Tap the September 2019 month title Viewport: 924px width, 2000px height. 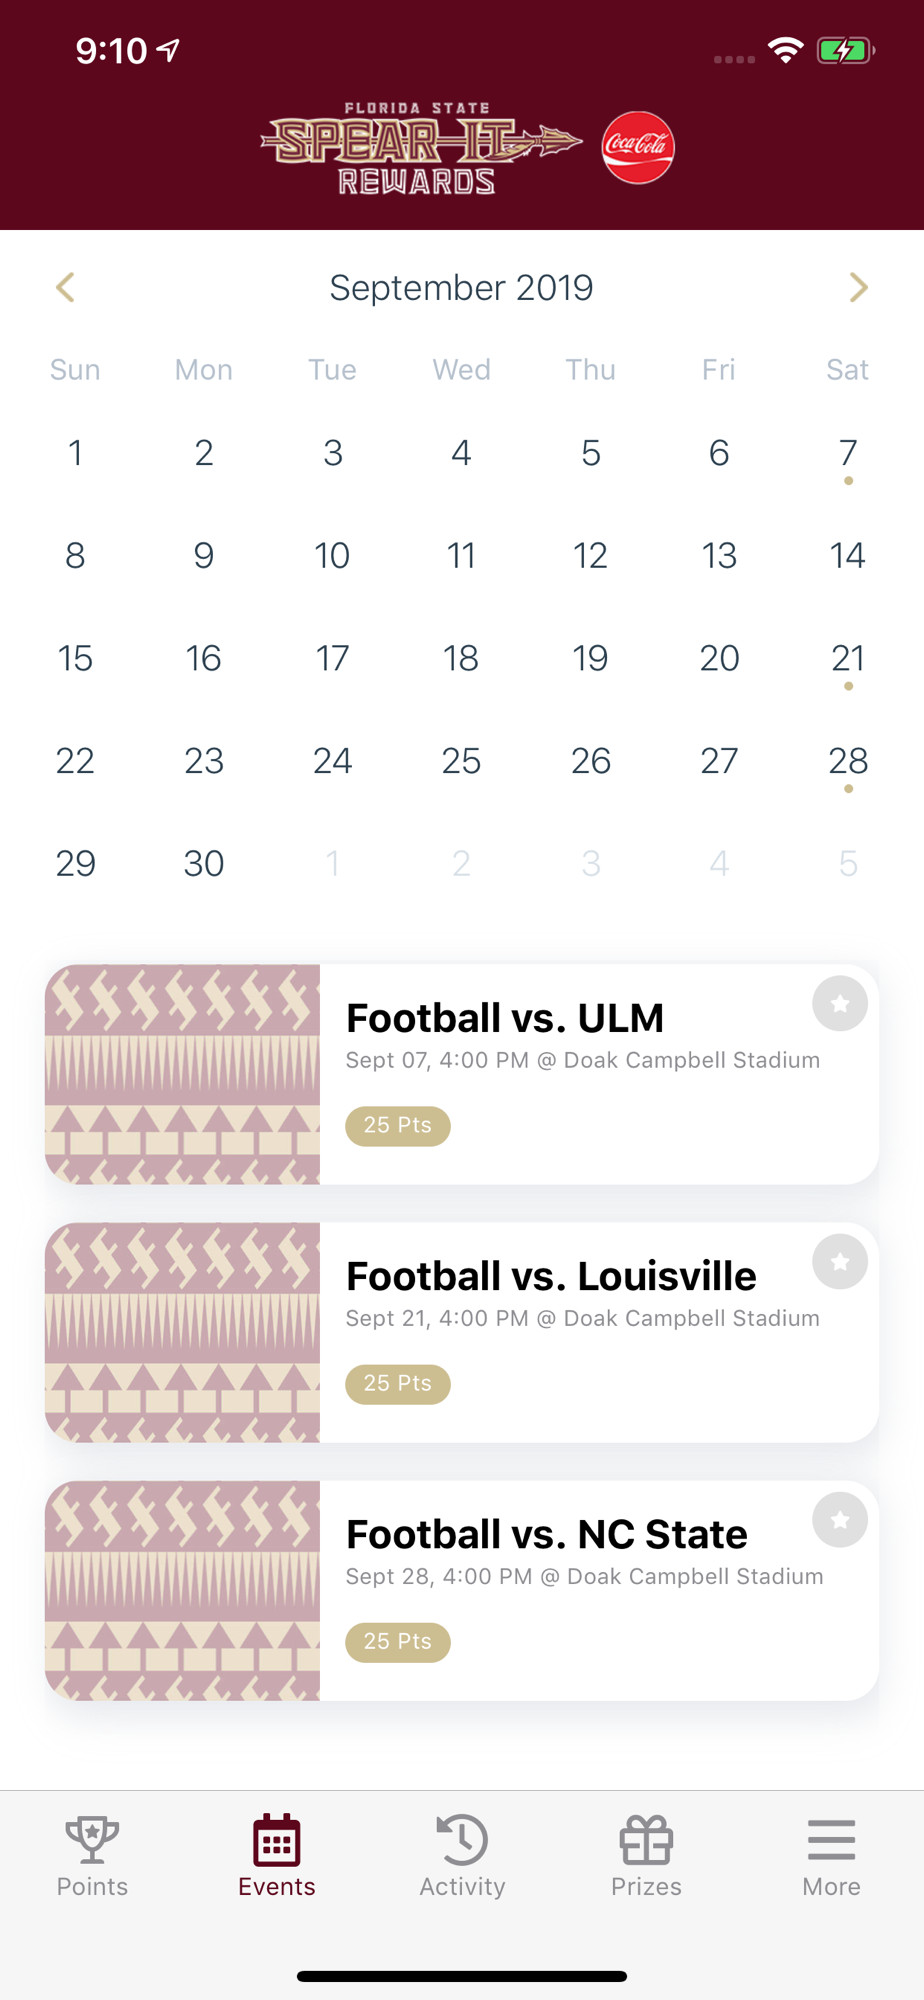click(x=461, y=287)
